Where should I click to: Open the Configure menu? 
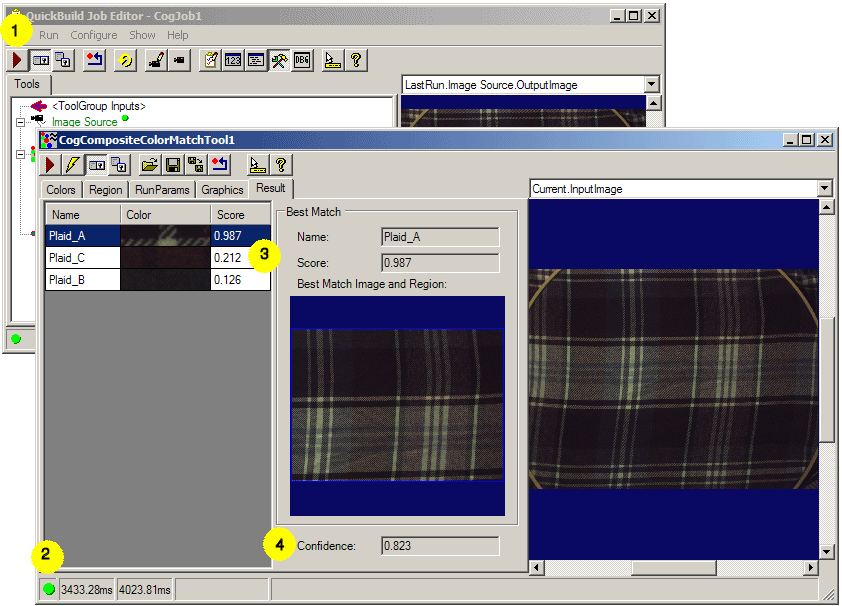[93, 34]
